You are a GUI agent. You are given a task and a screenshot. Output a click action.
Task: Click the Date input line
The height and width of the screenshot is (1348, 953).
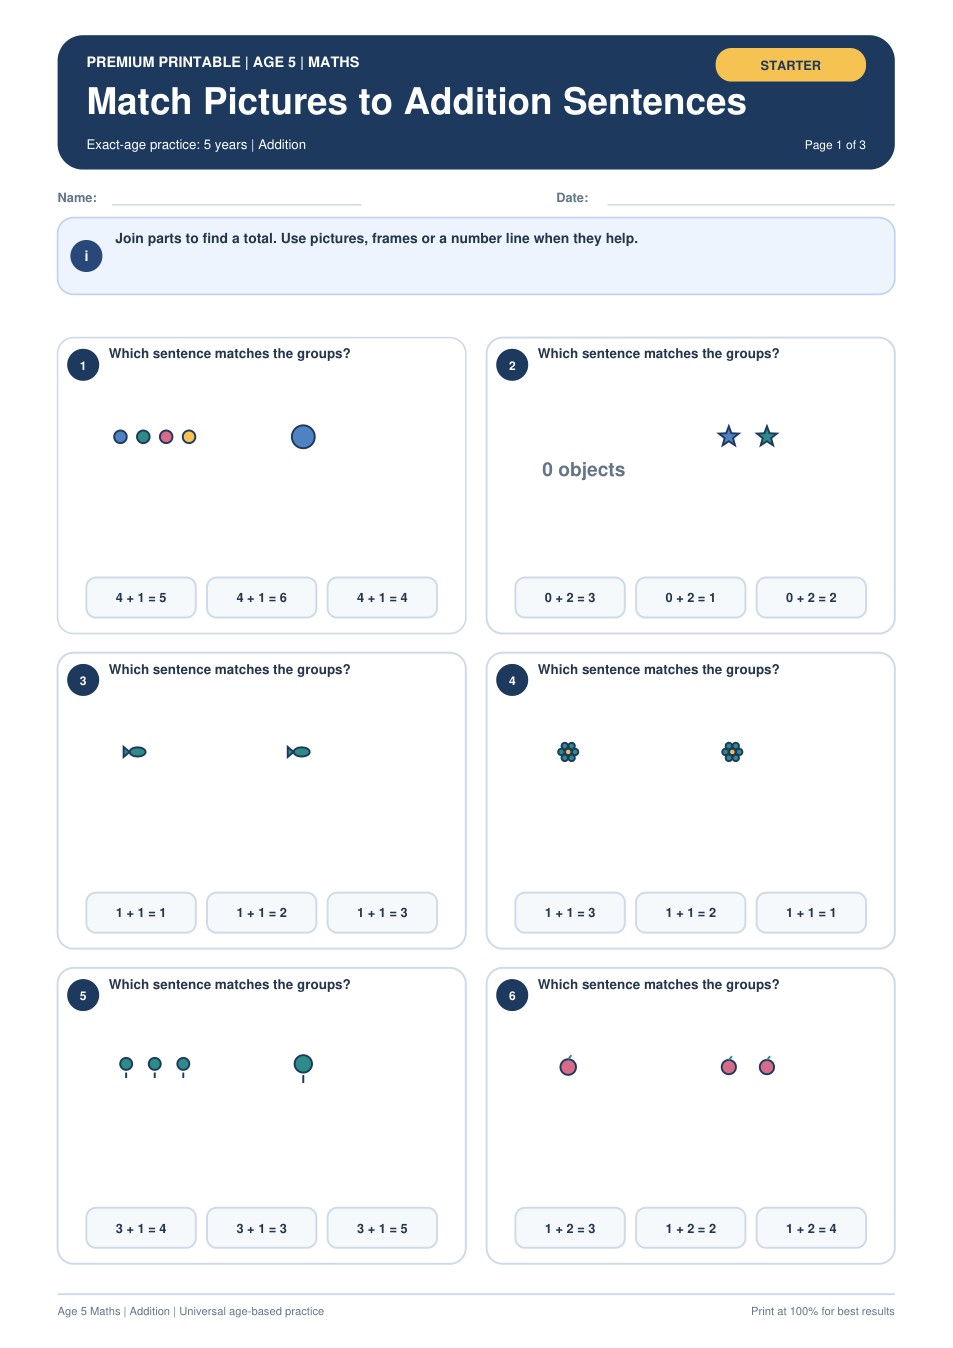[751, 198]
